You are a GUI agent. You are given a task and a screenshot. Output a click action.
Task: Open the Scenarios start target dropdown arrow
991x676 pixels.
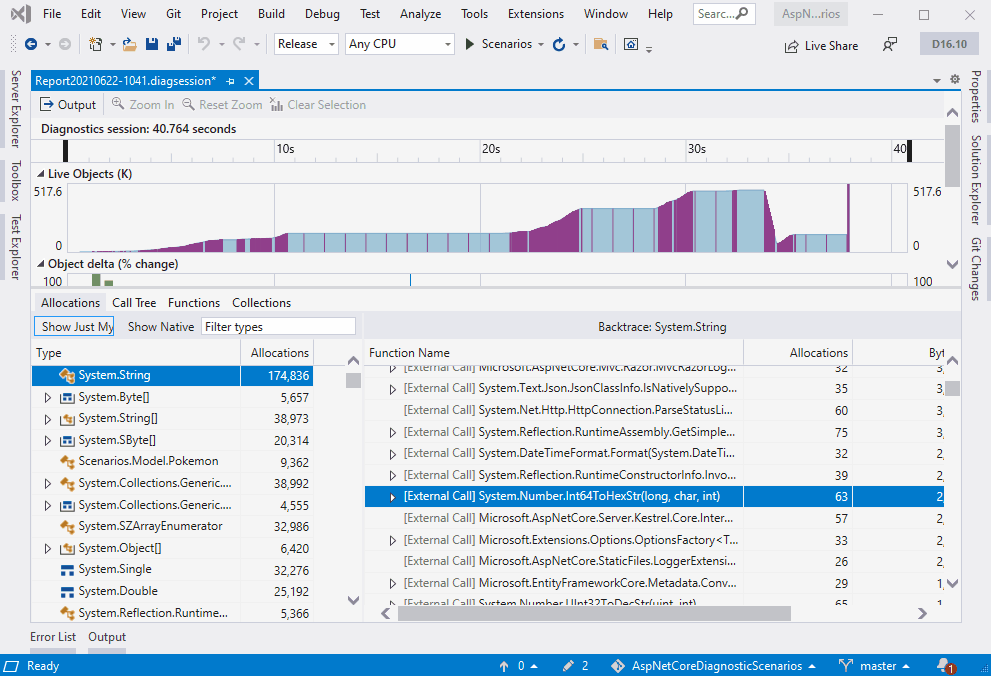tap(541, 44)
